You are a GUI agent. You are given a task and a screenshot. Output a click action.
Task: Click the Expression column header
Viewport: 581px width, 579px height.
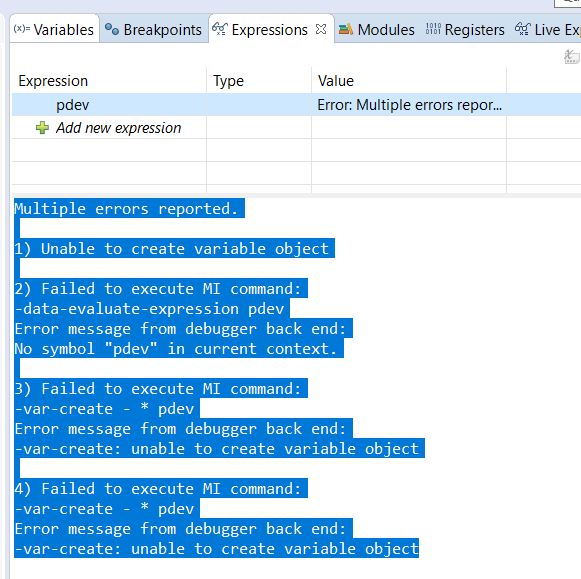(53, 81)
